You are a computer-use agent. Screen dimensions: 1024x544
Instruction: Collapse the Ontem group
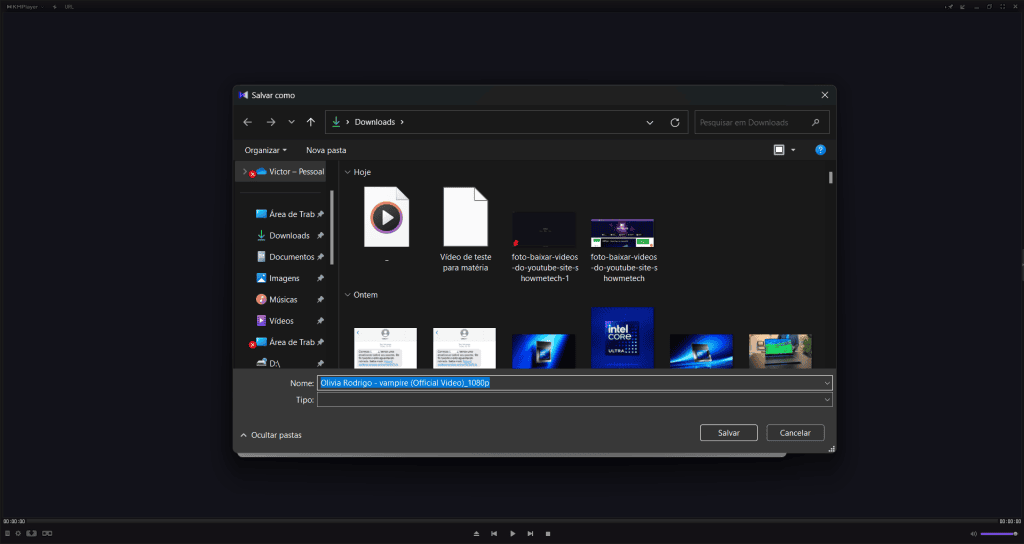pos(348,295)
